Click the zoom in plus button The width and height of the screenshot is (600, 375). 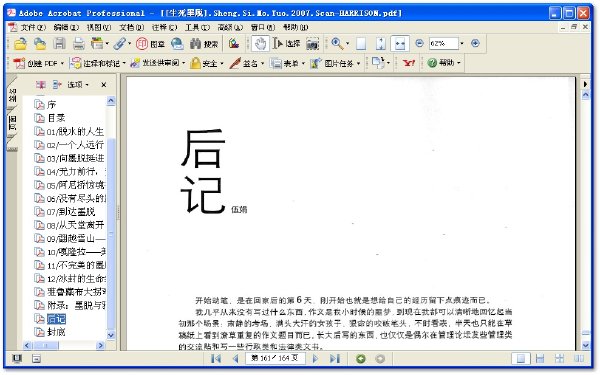click(x=475, y=43)
